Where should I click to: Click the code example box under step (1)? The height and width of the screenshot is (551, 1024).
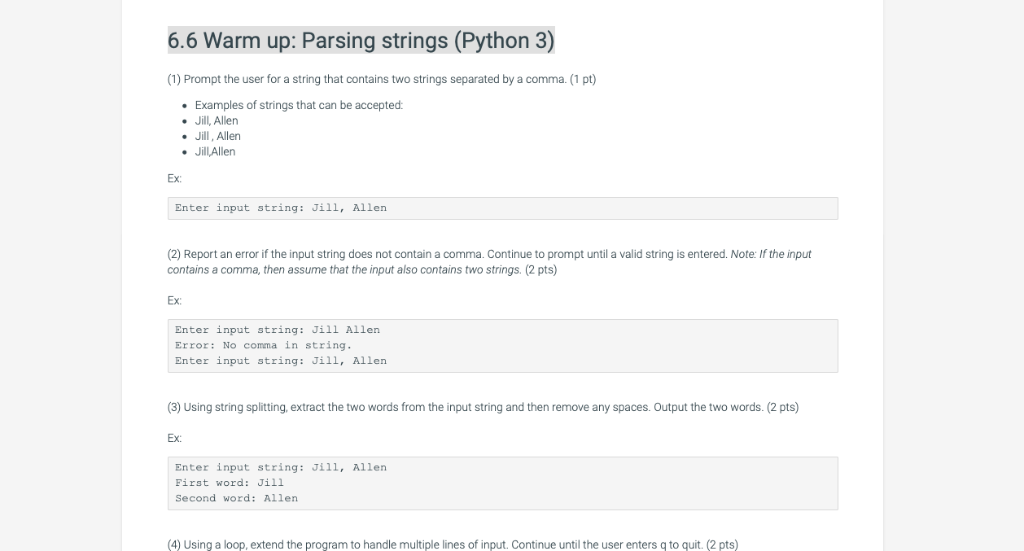click(x=502, y=208)
